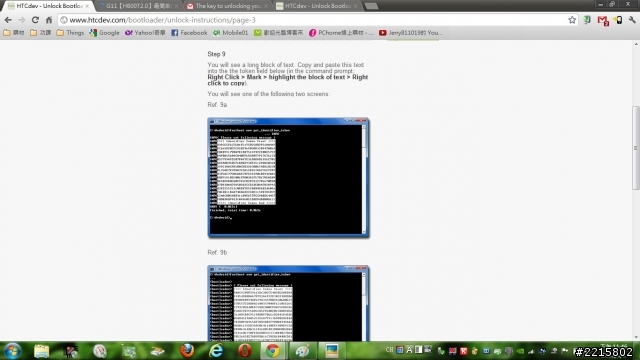The image size is (640, 360).
Task: Open the Mobile01 bookmark
Action: click(x=230, y=33)
